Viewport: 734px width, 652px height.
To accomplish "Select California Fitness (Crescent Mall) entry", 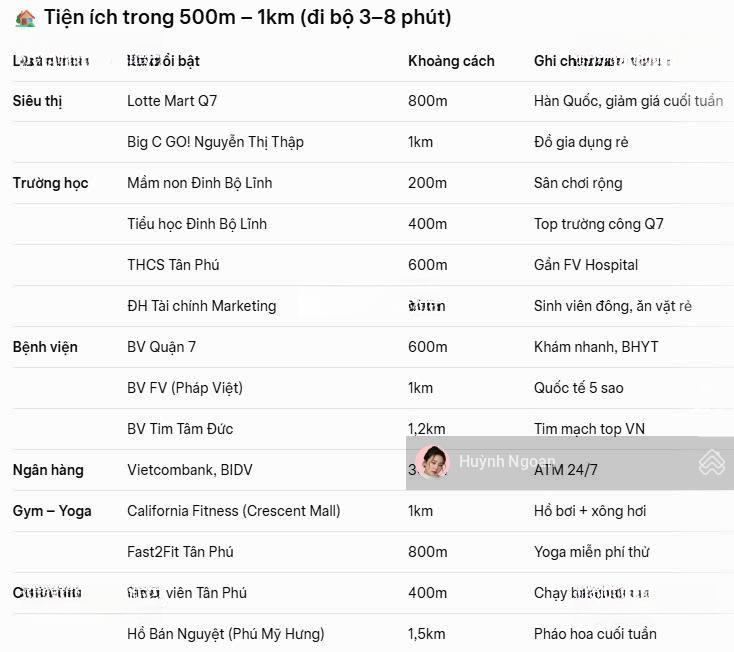I will [x=233, y=511].
